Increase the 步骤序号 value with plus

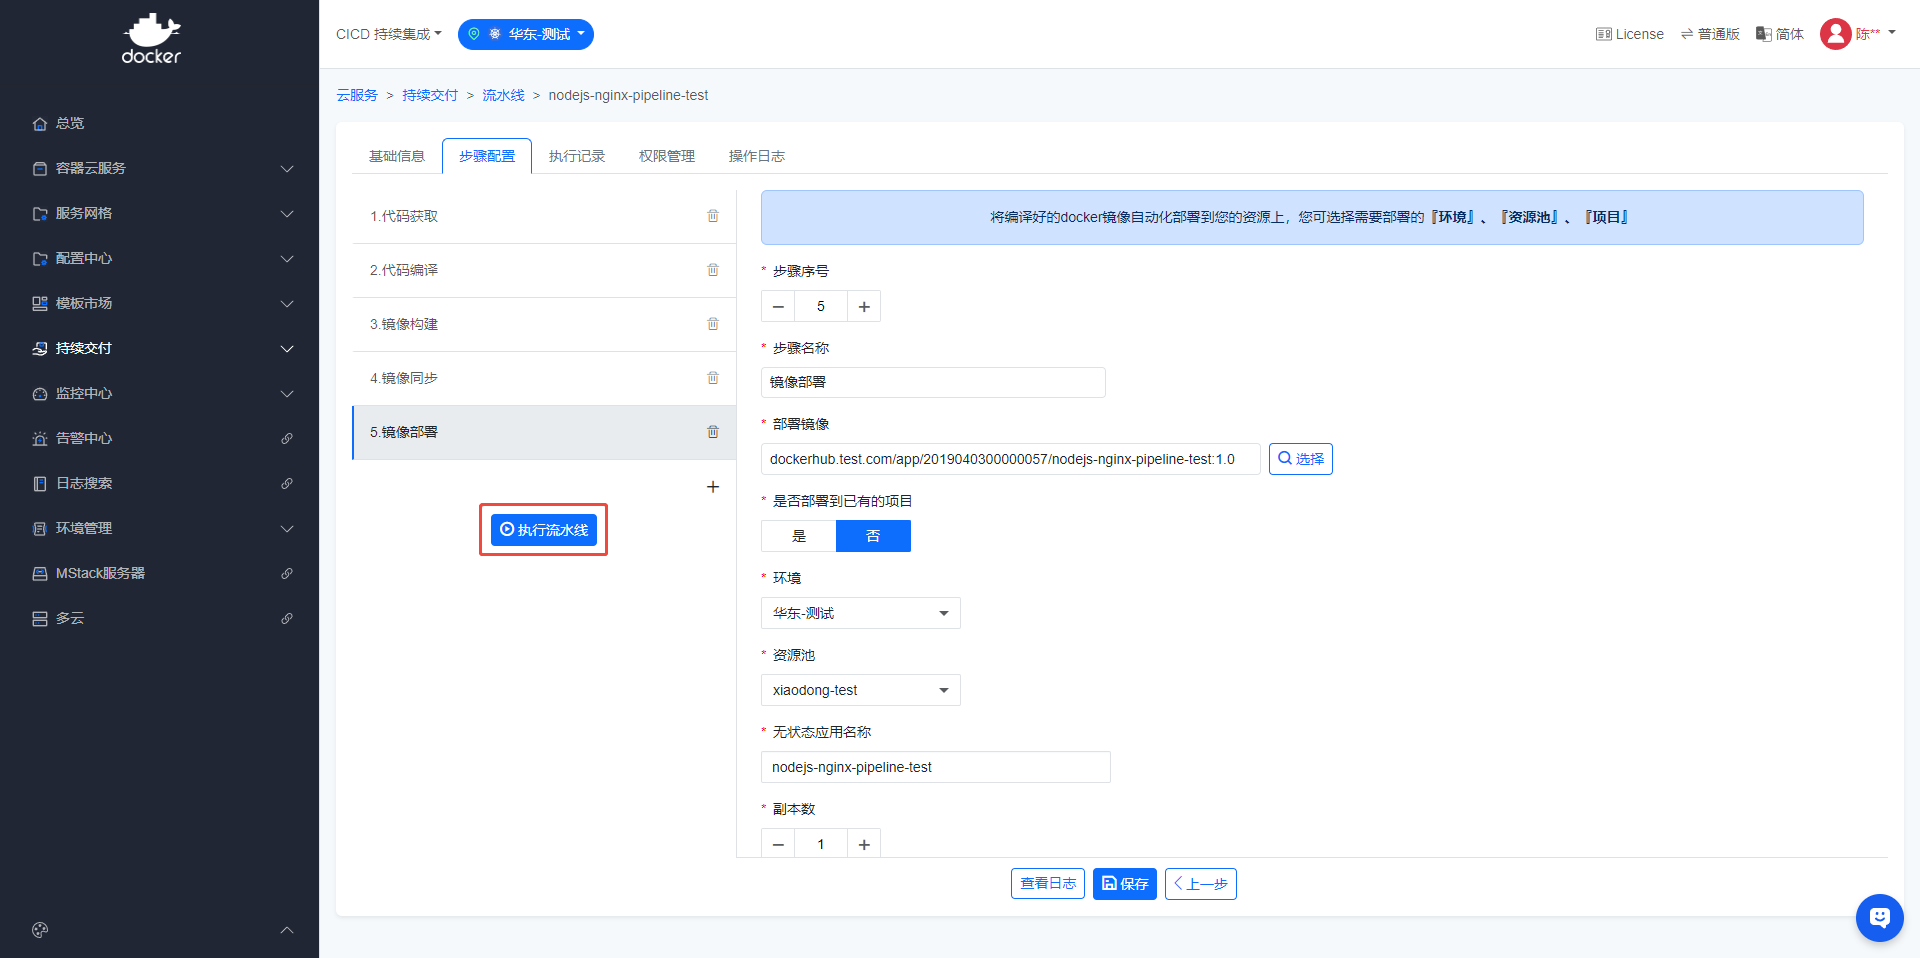coord(864,307)
